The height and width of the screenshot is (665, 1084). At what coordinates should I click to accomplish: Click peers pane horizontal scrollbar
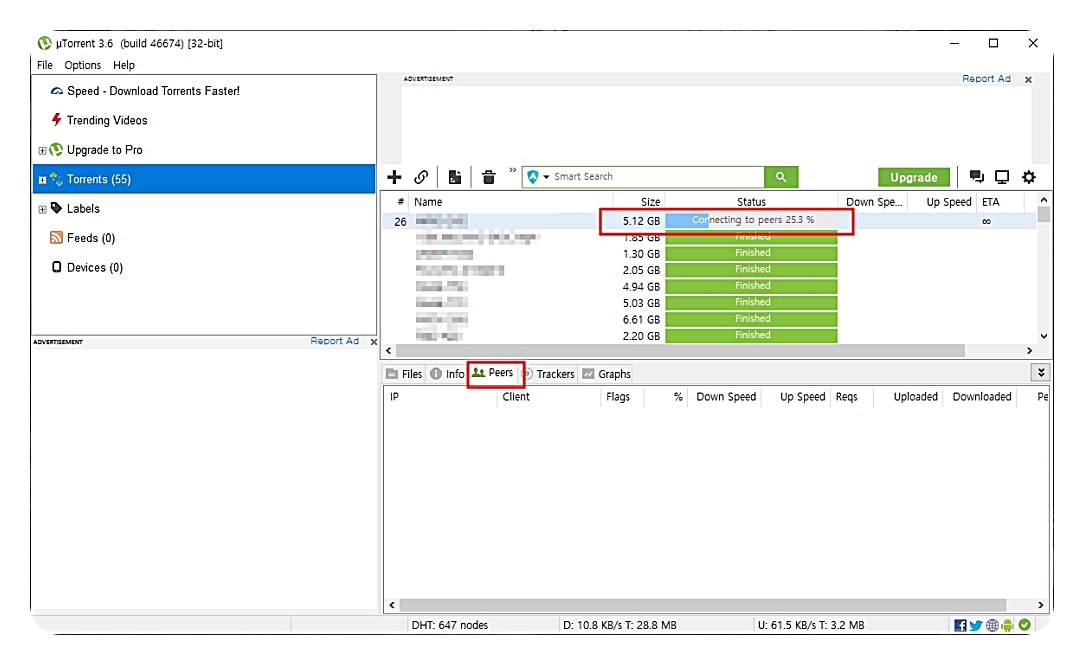pyautogui.click(x=702, y=605)
